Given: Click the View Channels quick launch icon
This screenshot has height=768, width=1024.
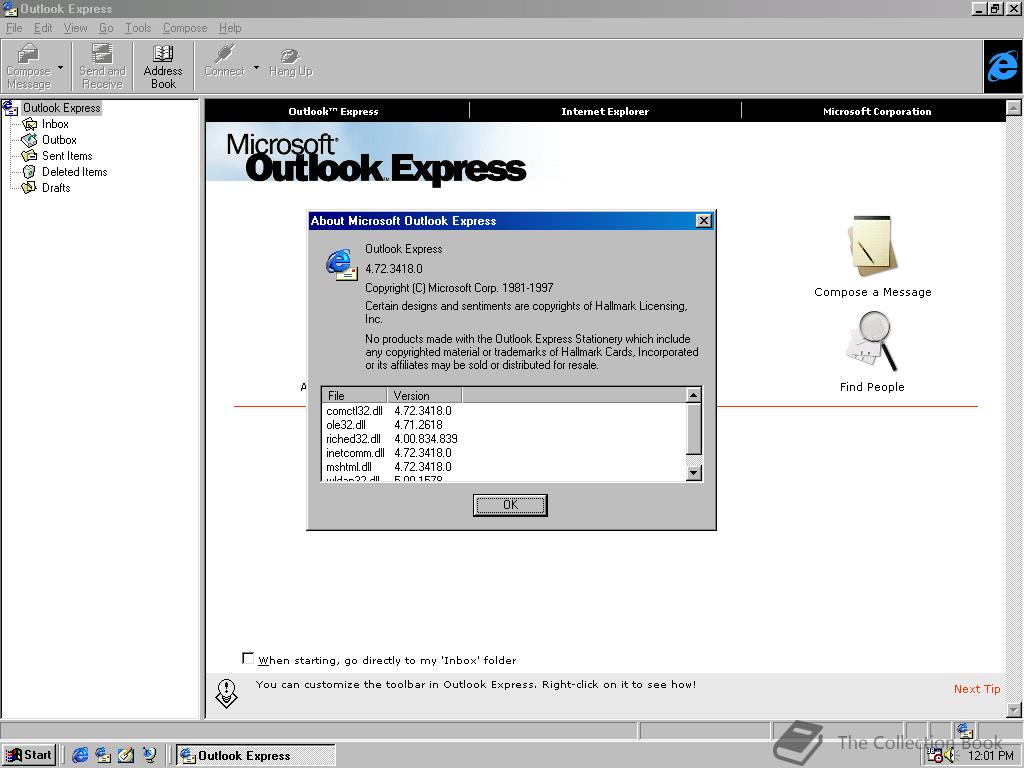Looking at the screenshot, I should click(149, 755).
